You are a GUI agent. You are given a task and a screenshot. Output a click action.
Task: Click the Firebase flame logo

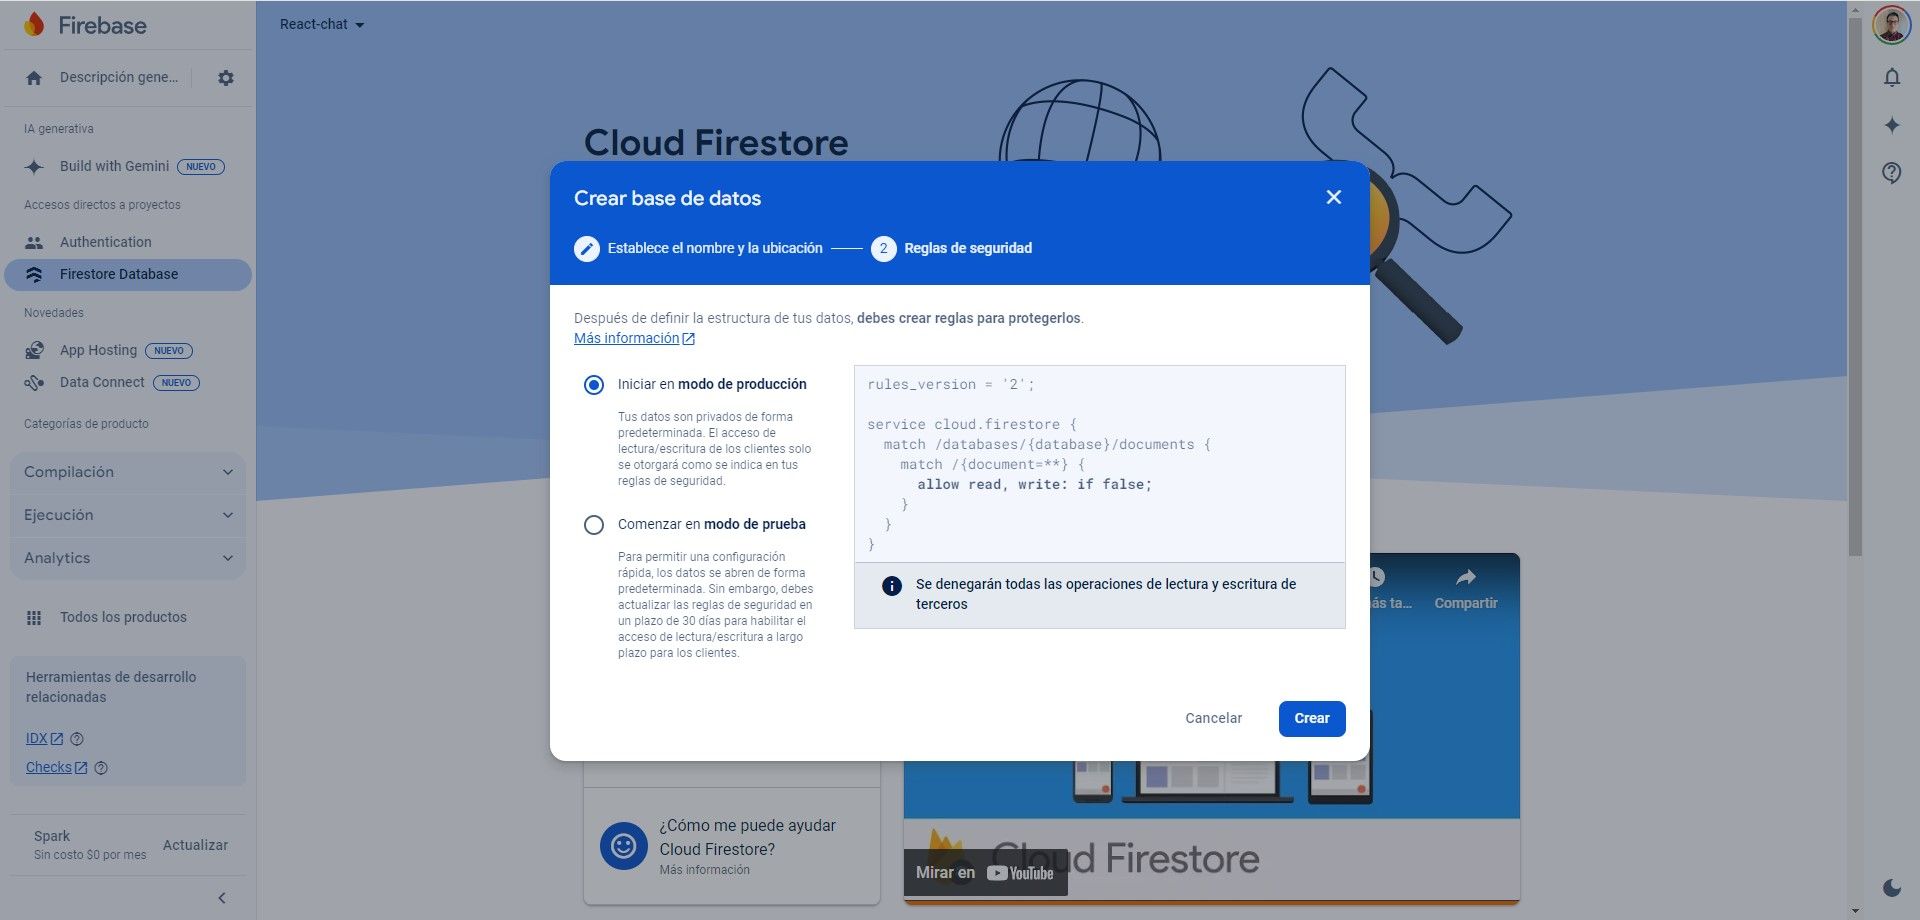click(x=34, y=25)
